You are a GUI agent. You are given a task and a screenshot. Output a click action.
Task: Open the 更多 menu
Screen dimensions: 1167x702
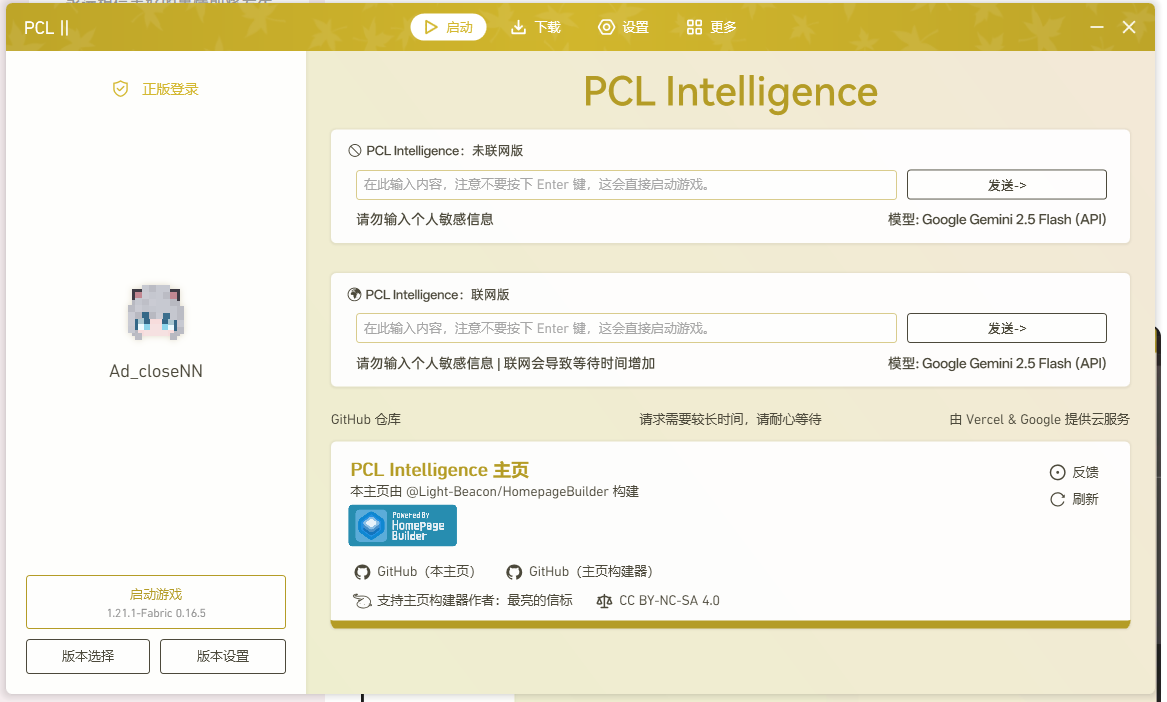(x=710, y=27)
